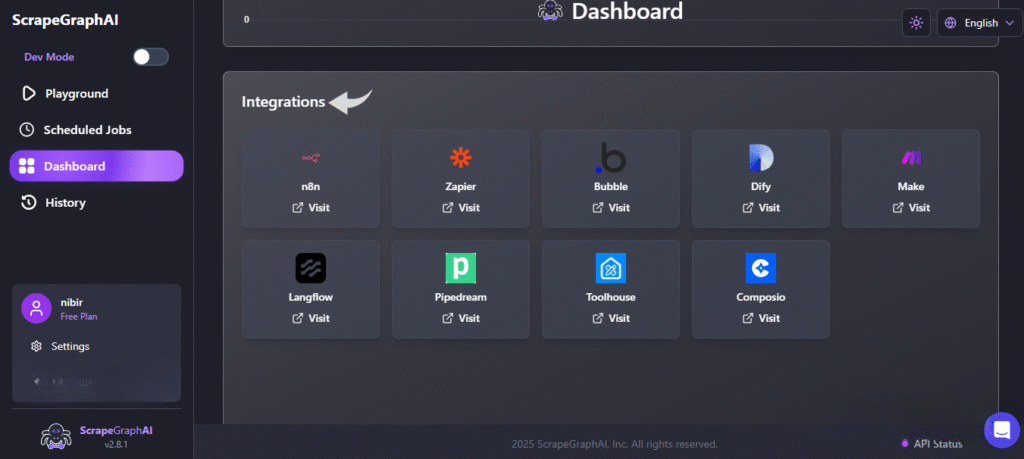
Task: Click the Zapier orange asterisk logo
Action: [x=460, y=158]
